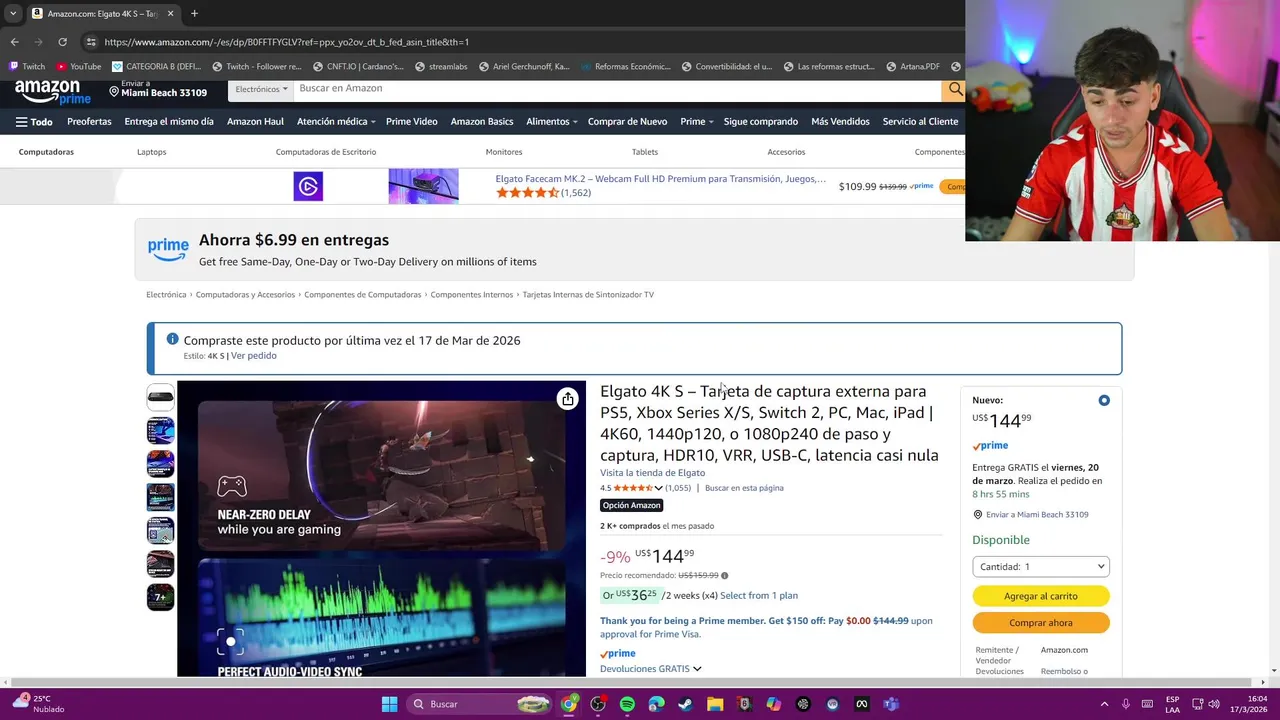
Task: Open Microsoft Teams from the taskbar
Action: tap(891, 704)
